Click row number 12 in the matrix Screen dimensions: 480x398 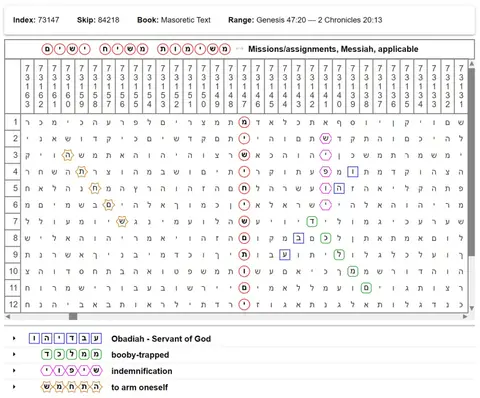click(13, 304)
